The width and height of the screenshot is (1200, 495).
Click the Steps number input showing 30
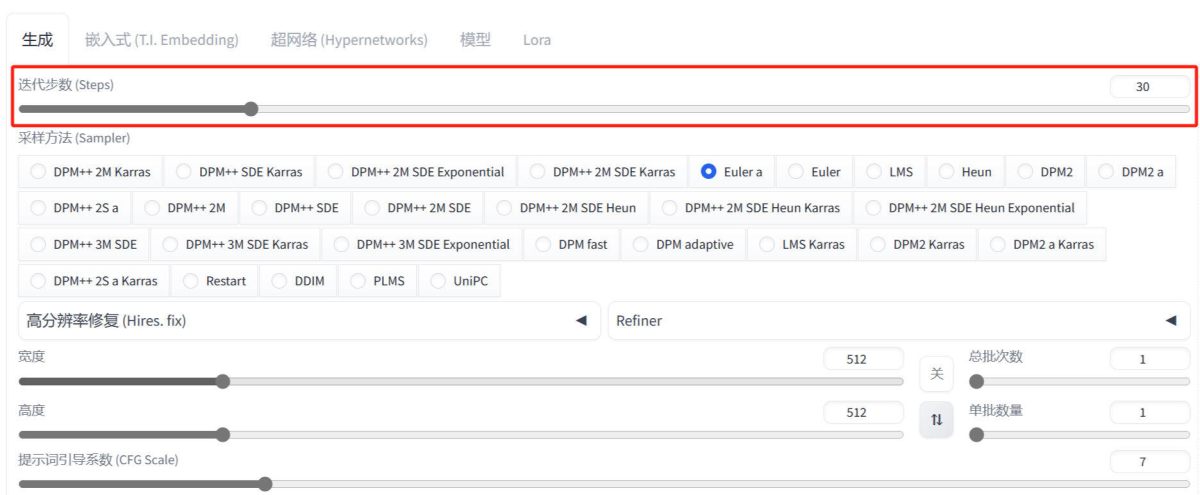[1149, 87]
